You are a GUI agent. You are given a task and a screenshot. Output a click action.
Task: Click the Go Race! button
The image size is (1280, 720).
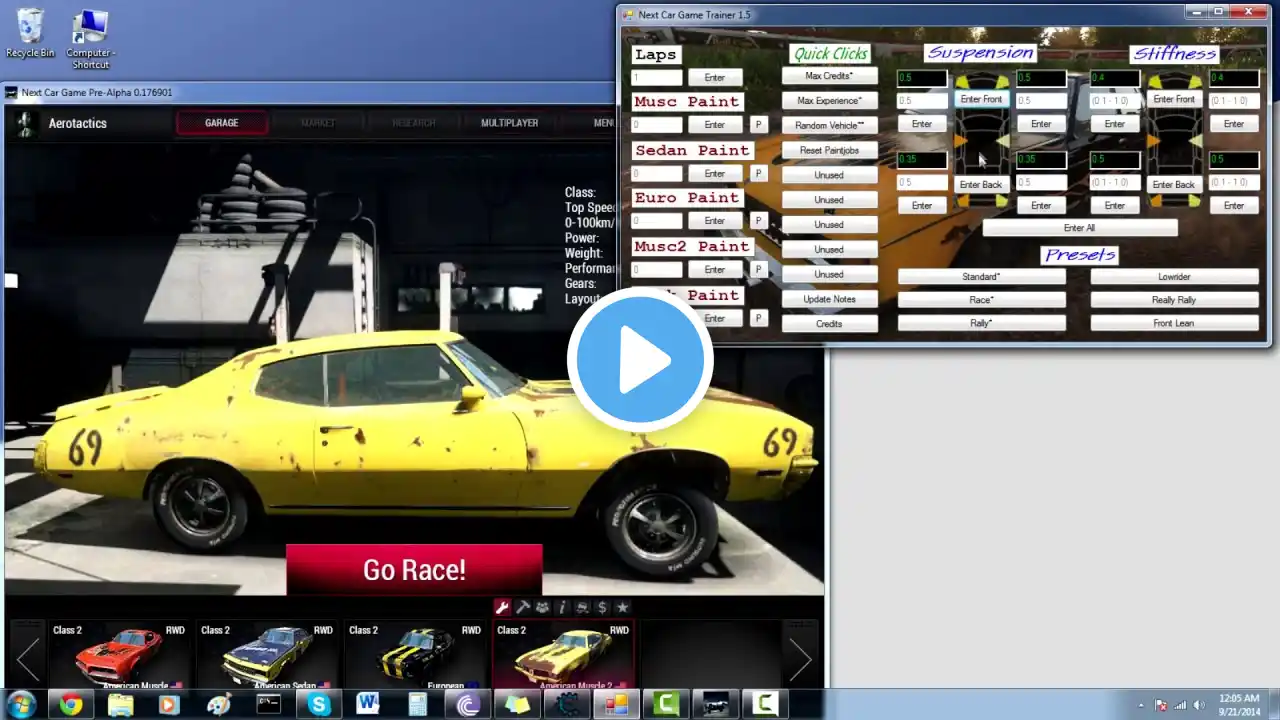click(414, 570)
